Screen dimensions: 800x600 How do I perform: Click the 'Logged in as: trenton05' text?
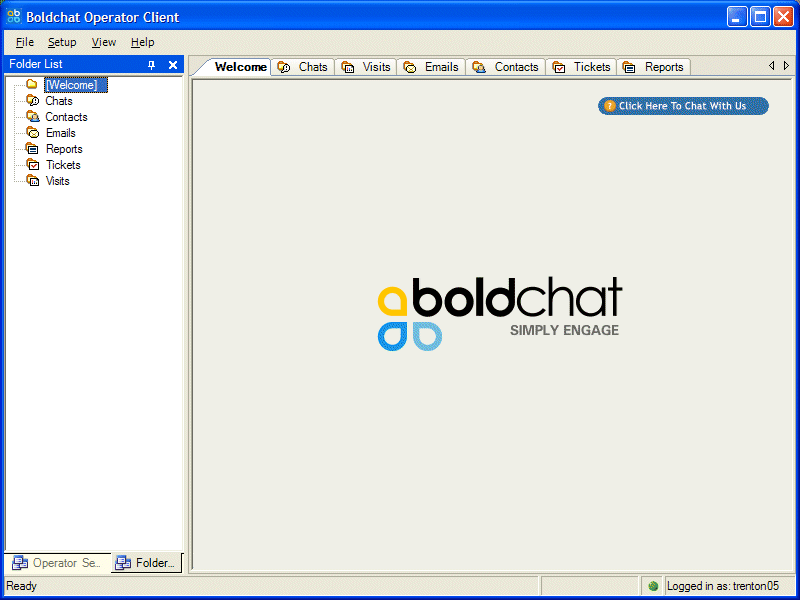[723, 586]
